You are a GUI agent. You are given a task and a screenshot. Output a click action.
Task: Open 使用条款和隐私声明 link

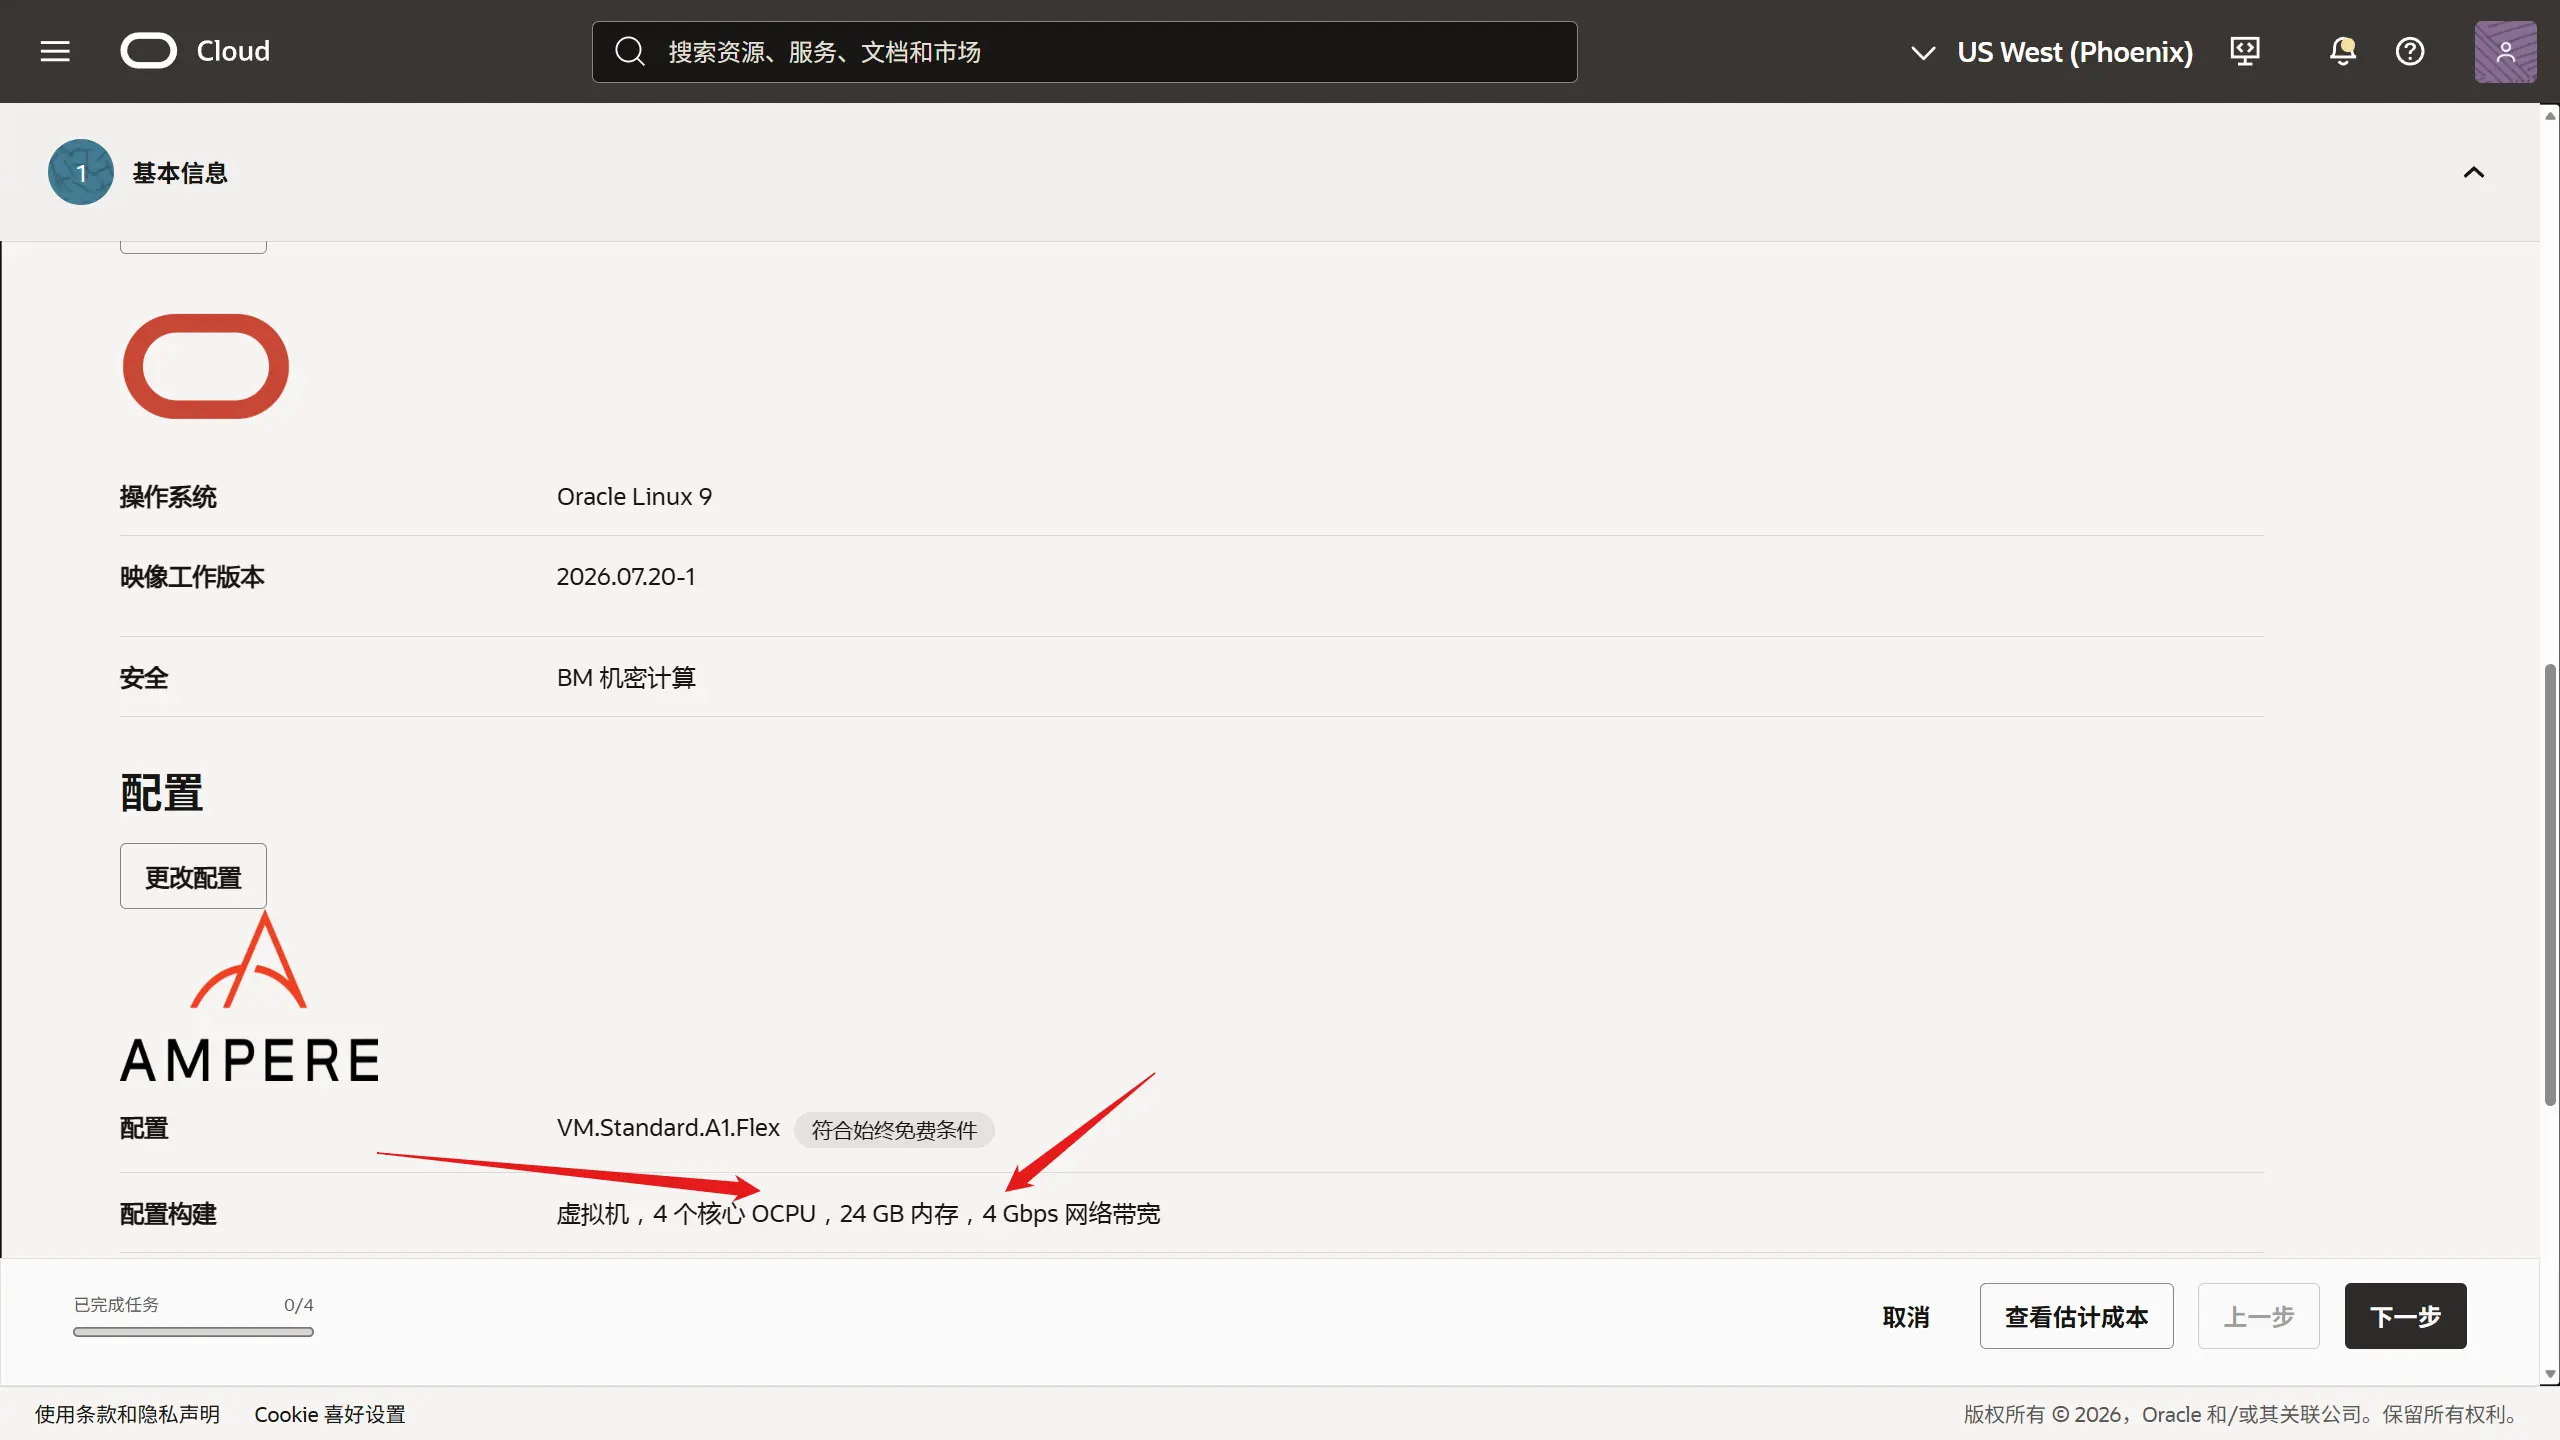[x=127, y=1414]
